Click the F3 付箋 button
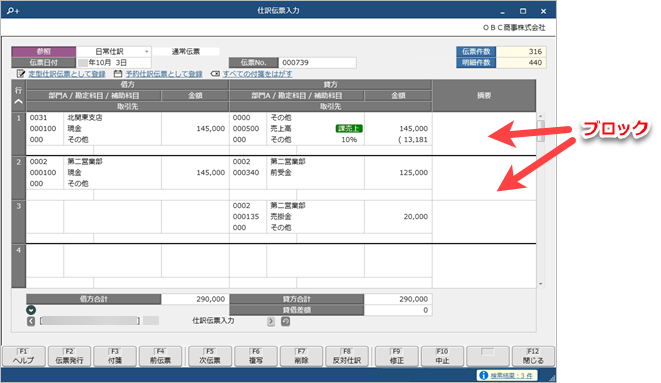 point(115,356)
